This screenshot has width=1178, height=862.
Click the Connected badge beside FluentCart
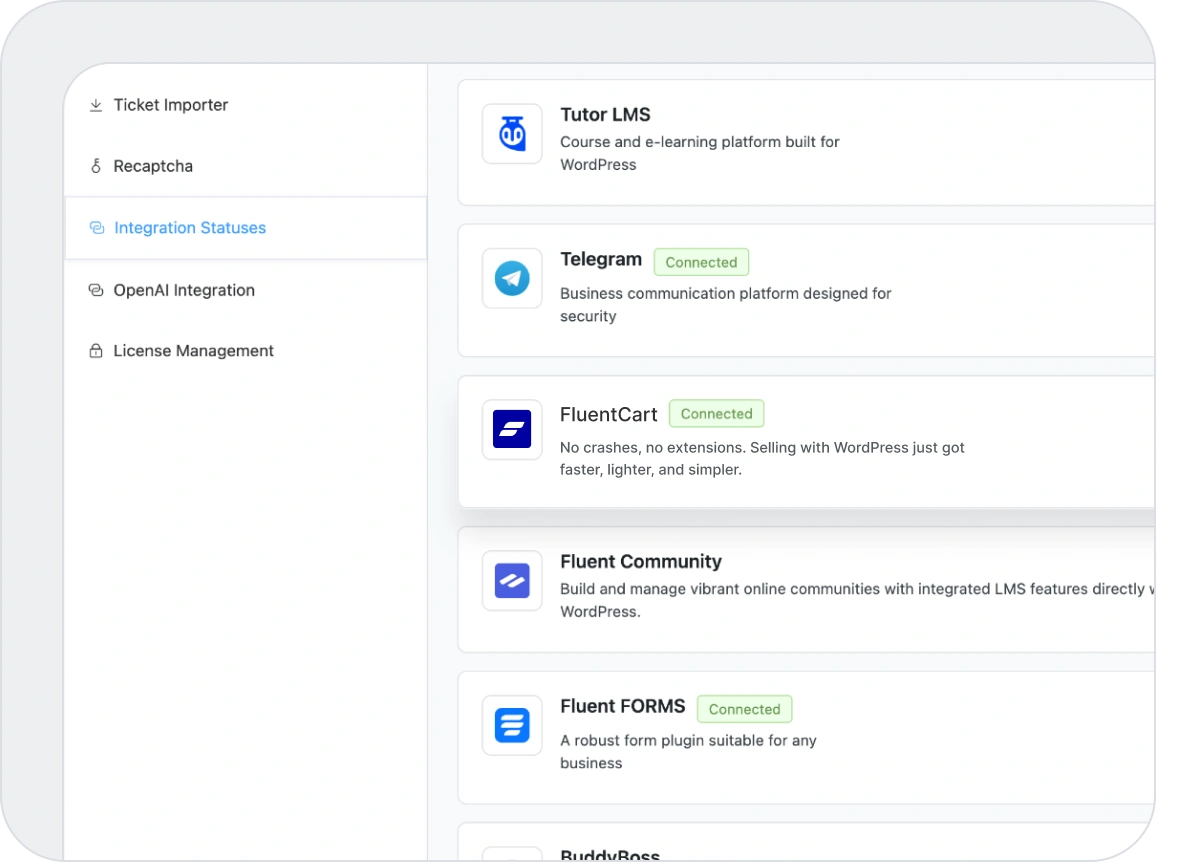(x=716, y=414)
